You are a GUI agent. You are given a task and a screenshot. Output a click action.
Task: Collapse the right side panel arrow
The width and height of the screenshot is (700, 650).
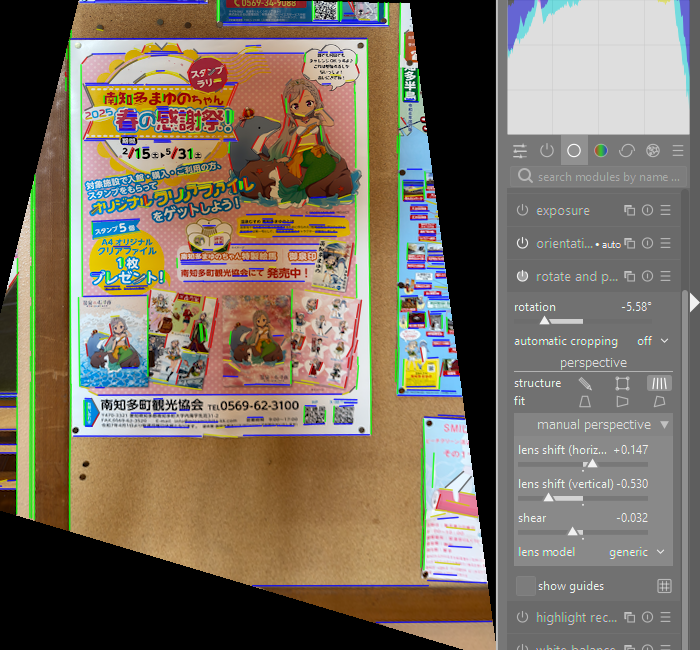(694, 303)
